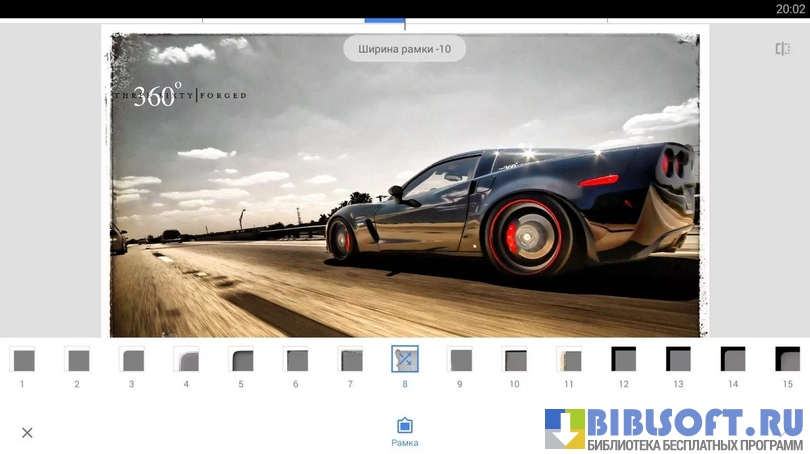Cancel the frame edit with X

27,433
